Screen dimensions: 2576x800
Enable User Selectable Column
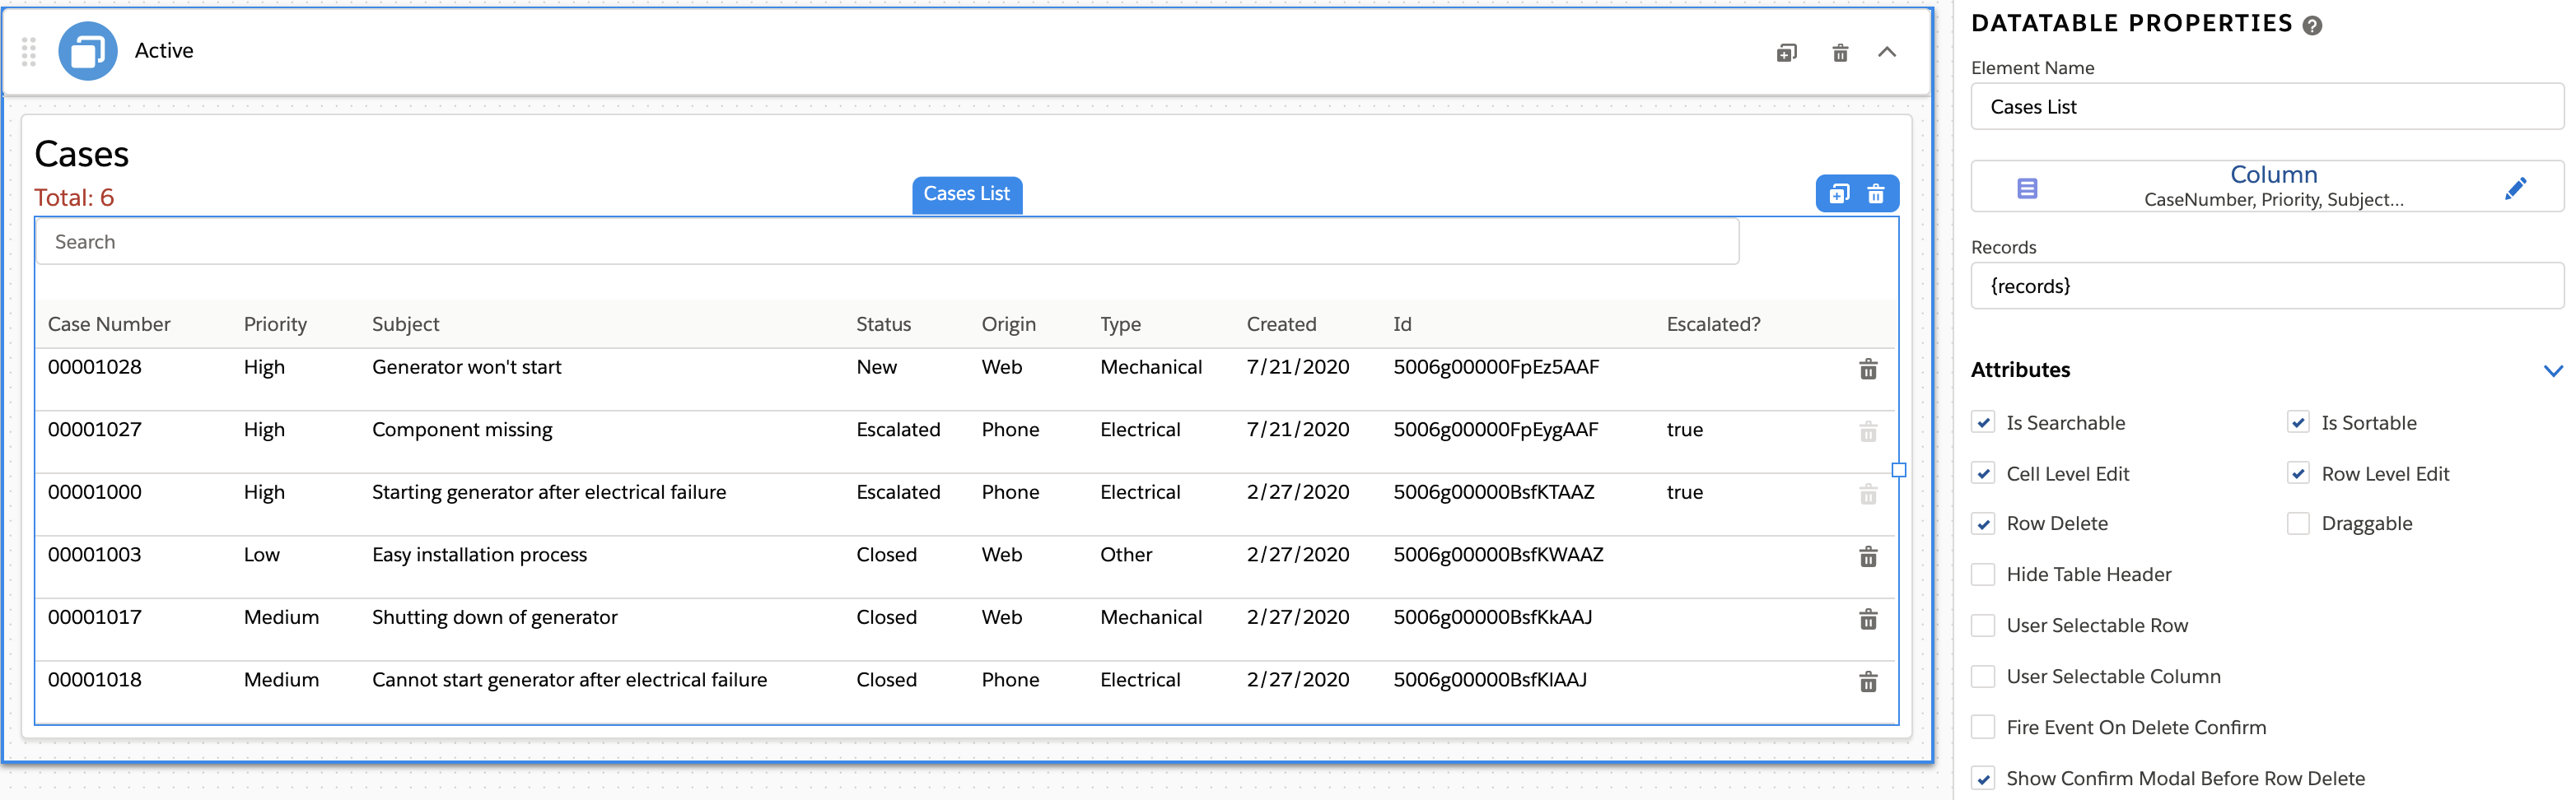pos(1984,676)
